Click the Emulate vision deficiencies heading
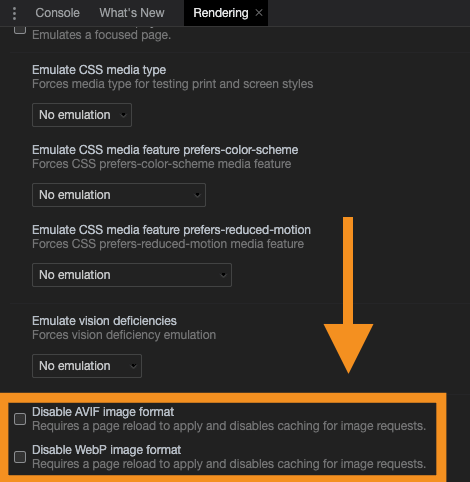 click(x=104, y=321)
